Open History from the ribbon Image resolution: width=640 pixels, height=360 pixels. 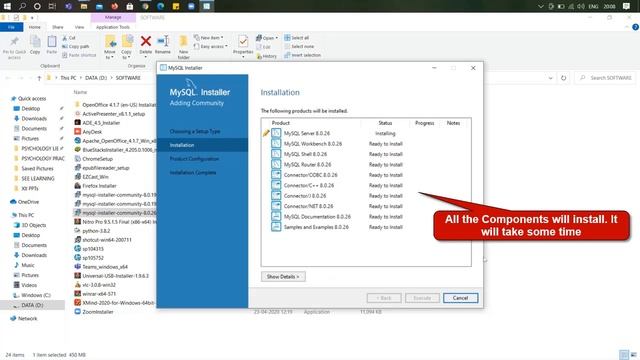[267, 56]
